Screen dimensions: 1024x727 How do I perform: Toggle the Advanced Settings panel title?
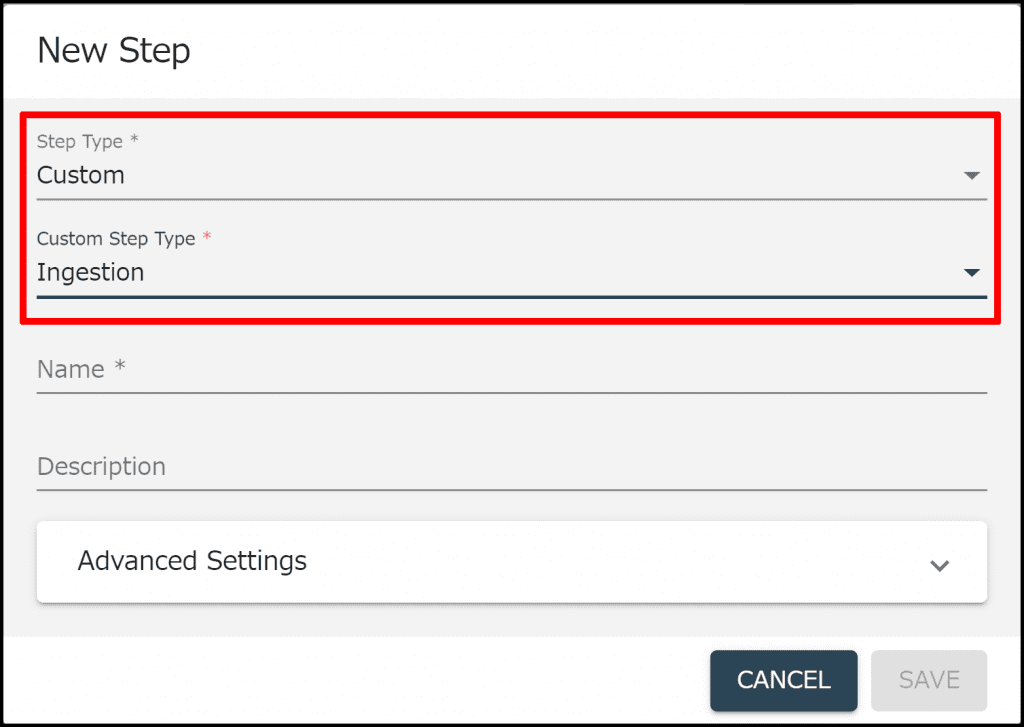point(192,561)
